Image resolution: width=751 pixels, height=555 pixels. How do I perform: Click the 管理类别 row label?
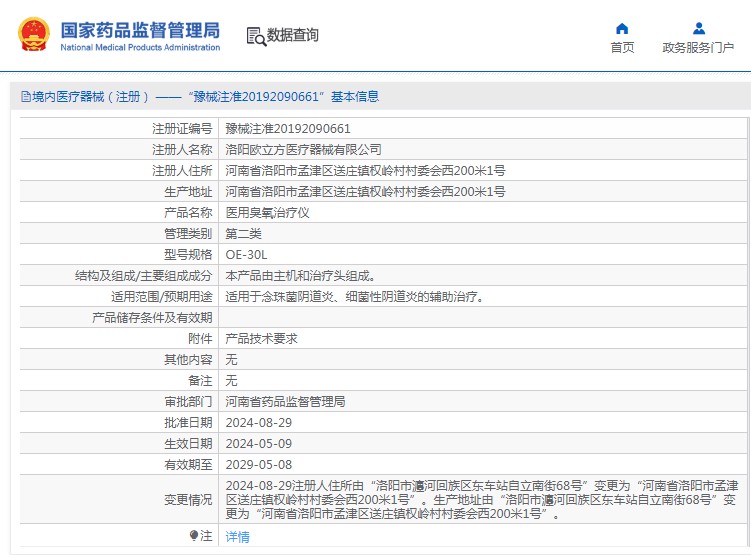(x=188, y=234)
